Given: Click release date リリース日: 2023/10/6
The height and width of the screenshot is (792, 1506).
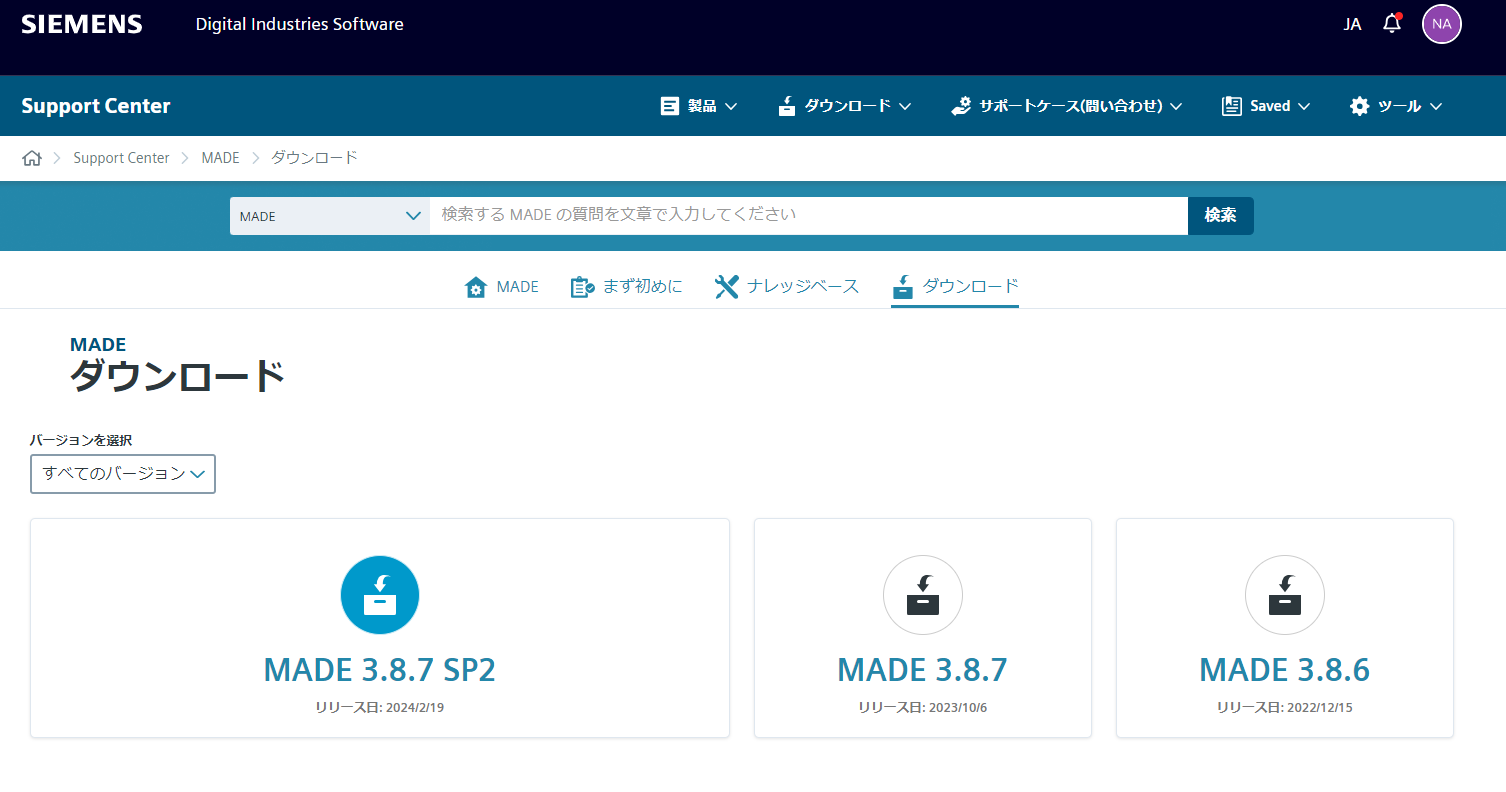Looking at the screenshot, I should (922, 708).
